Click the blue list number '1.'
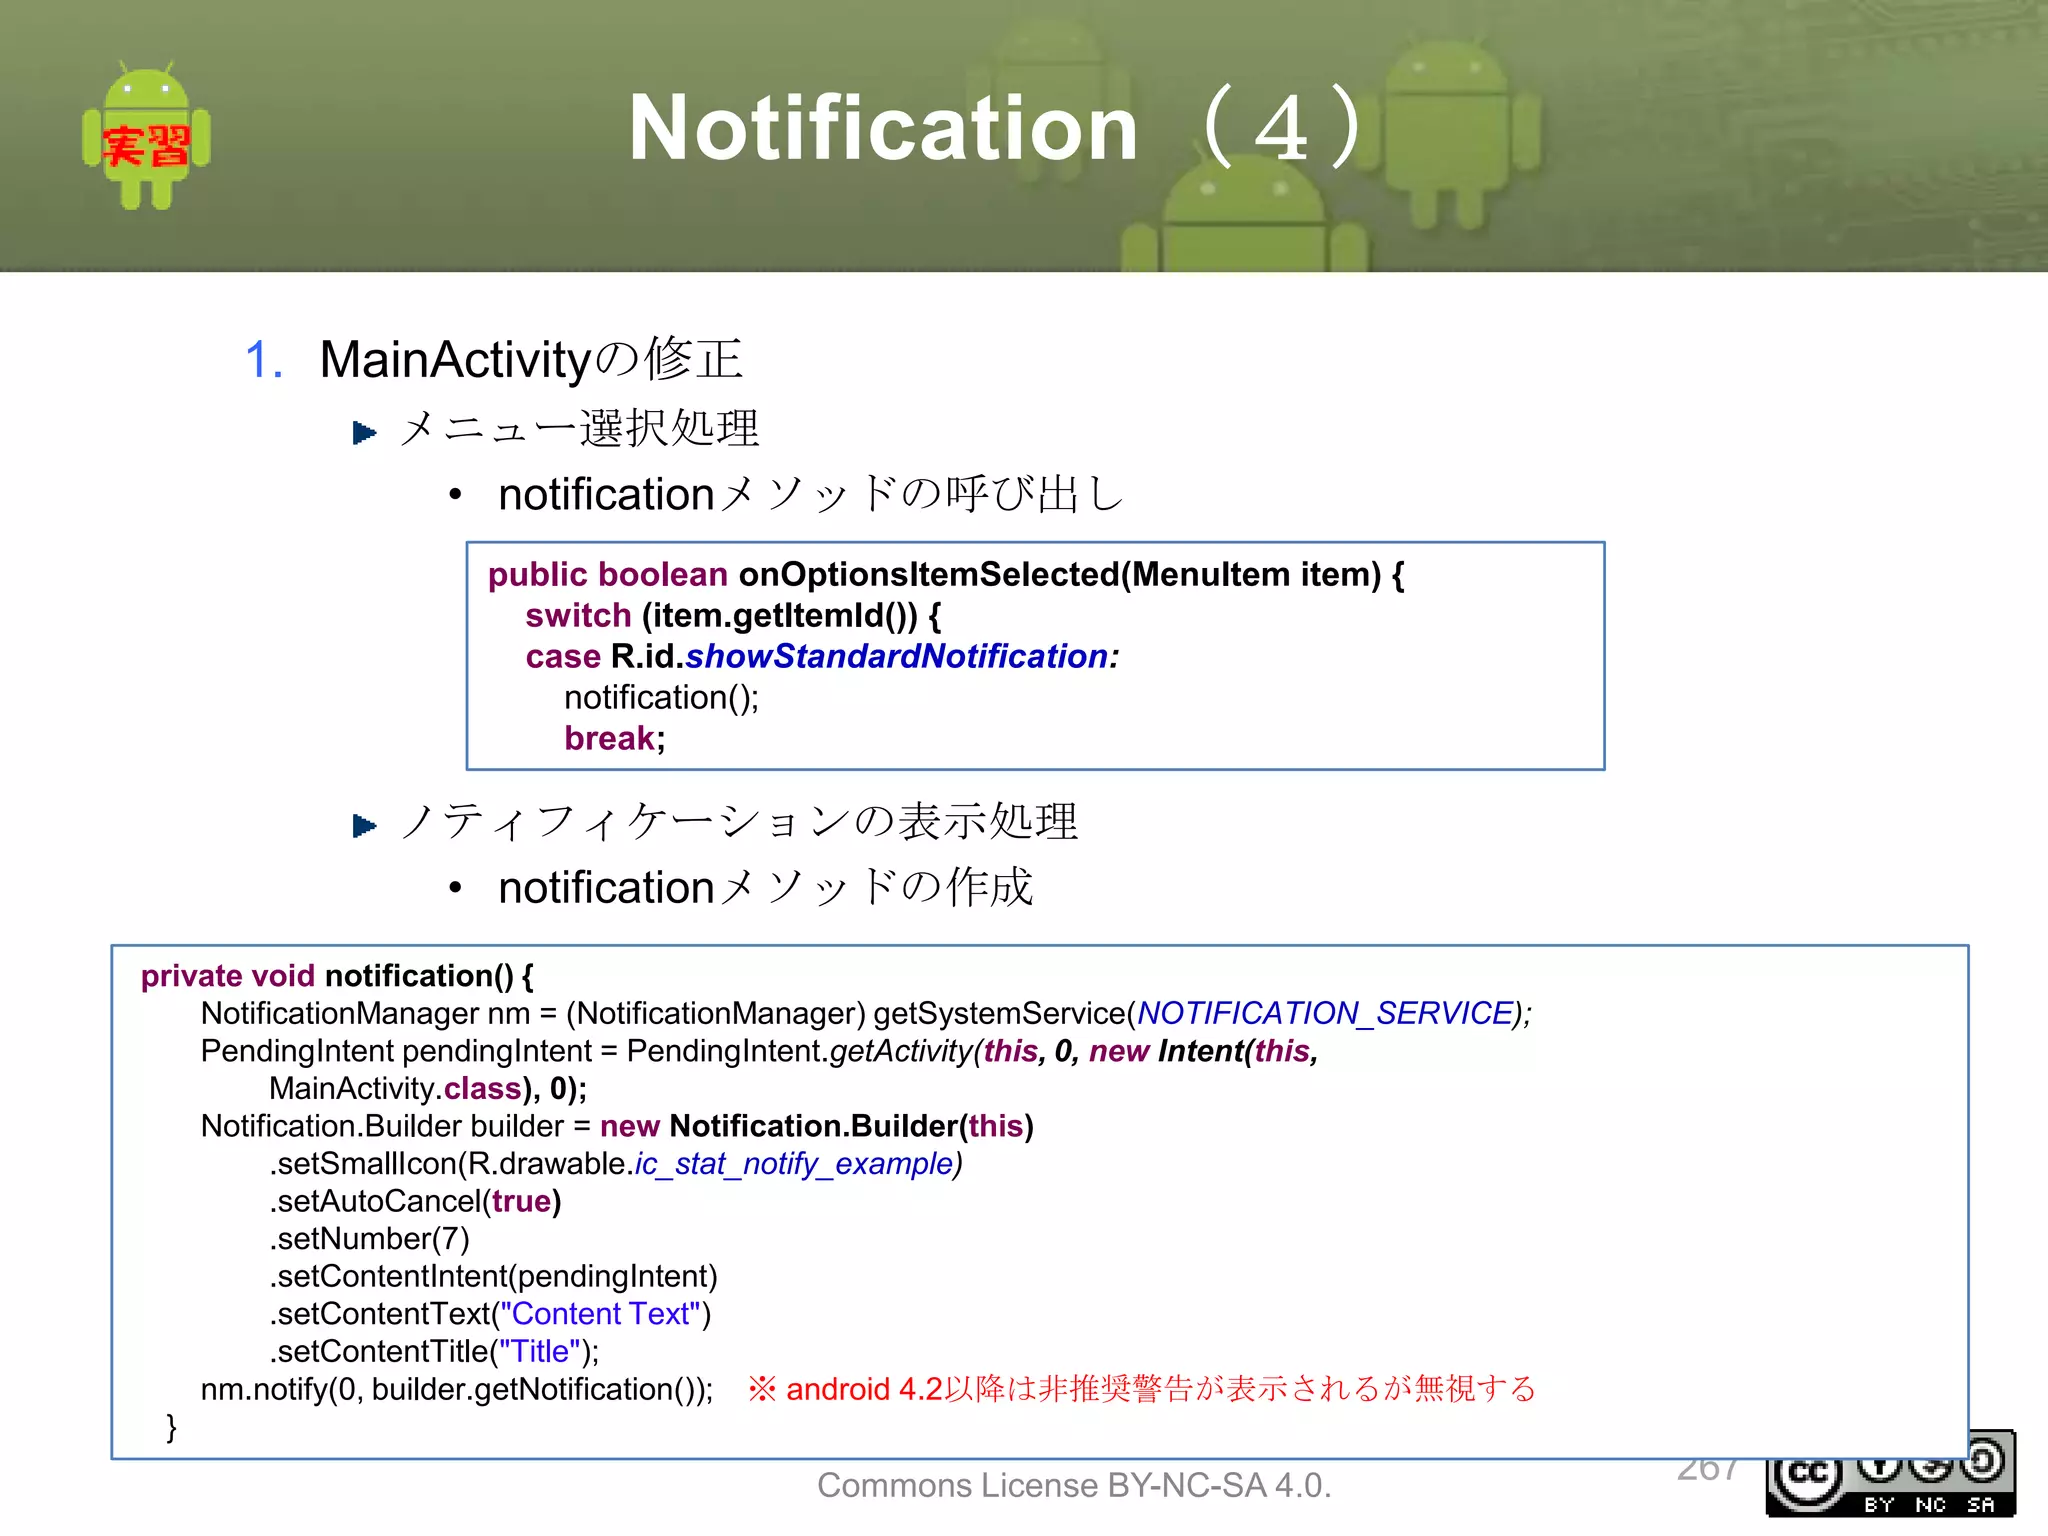The width and height of the screenshot is (2048, 1536). [264, 360]
